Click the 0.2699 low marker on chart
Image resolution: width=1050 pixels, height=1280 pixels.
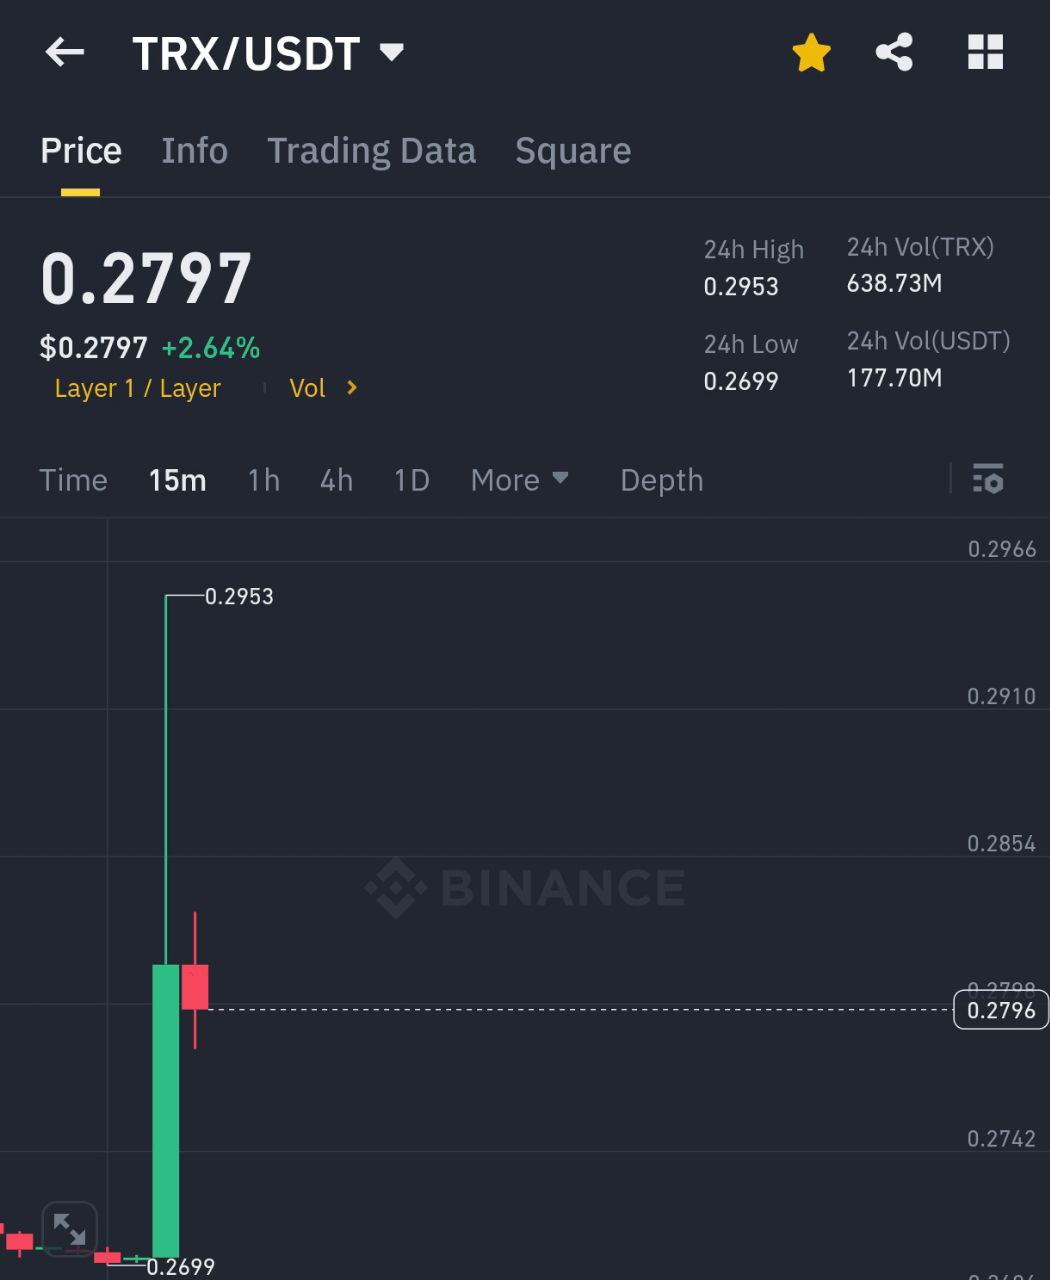point(181,1267)
